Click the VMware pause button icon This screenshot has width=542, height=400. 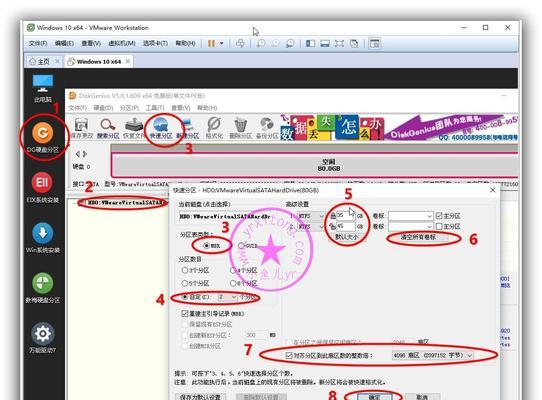(x=211, y=43)
